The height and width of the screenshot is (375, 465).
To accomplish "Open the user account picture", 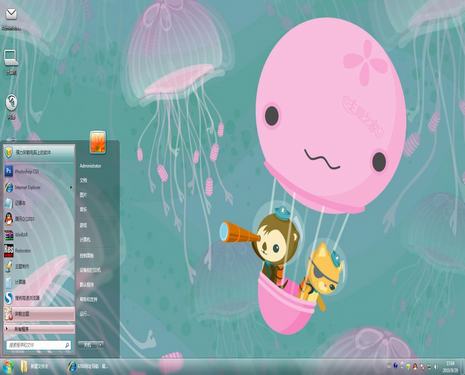I will point(98,142).
